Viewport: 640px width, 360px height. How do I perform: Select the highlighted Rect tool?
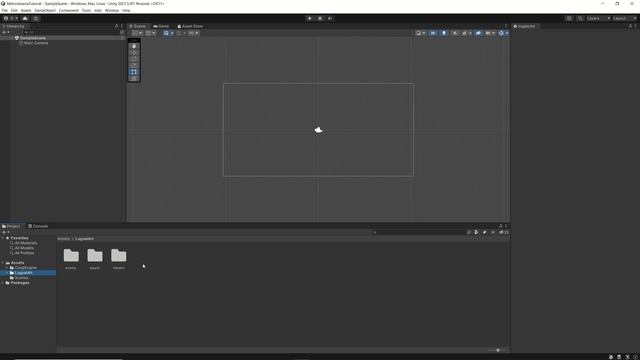coord(134,72)
